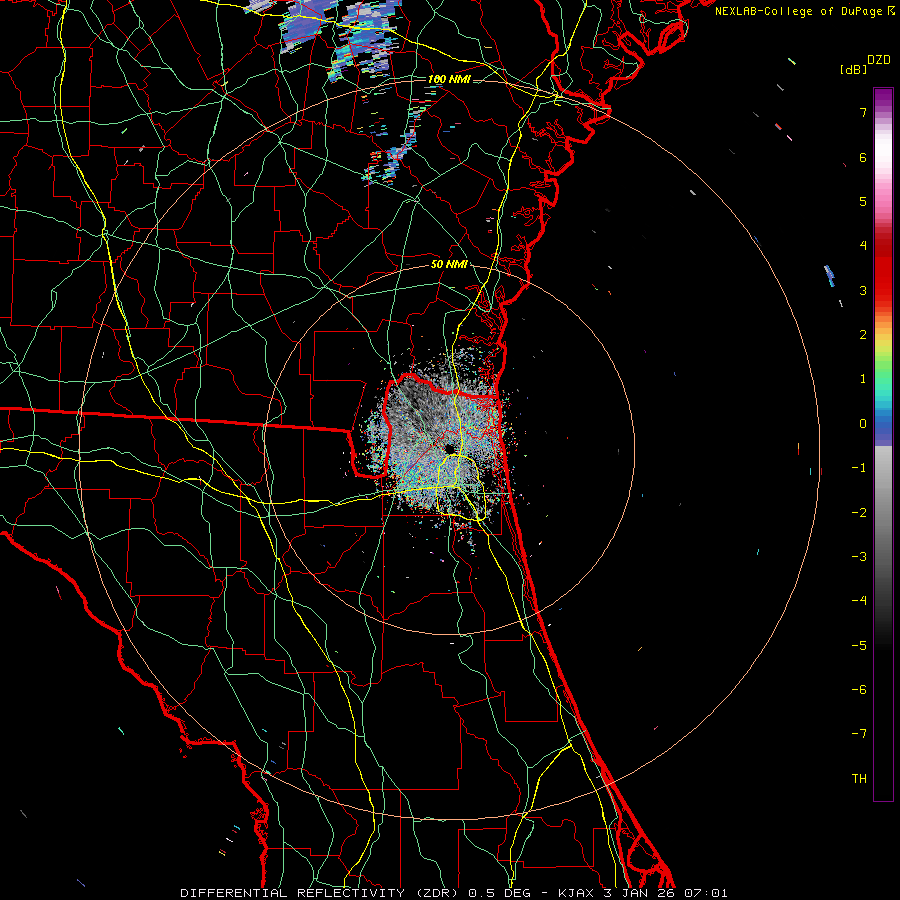Click the 7 dB value on color scale
900x900 pixels.
coord(863,112)
